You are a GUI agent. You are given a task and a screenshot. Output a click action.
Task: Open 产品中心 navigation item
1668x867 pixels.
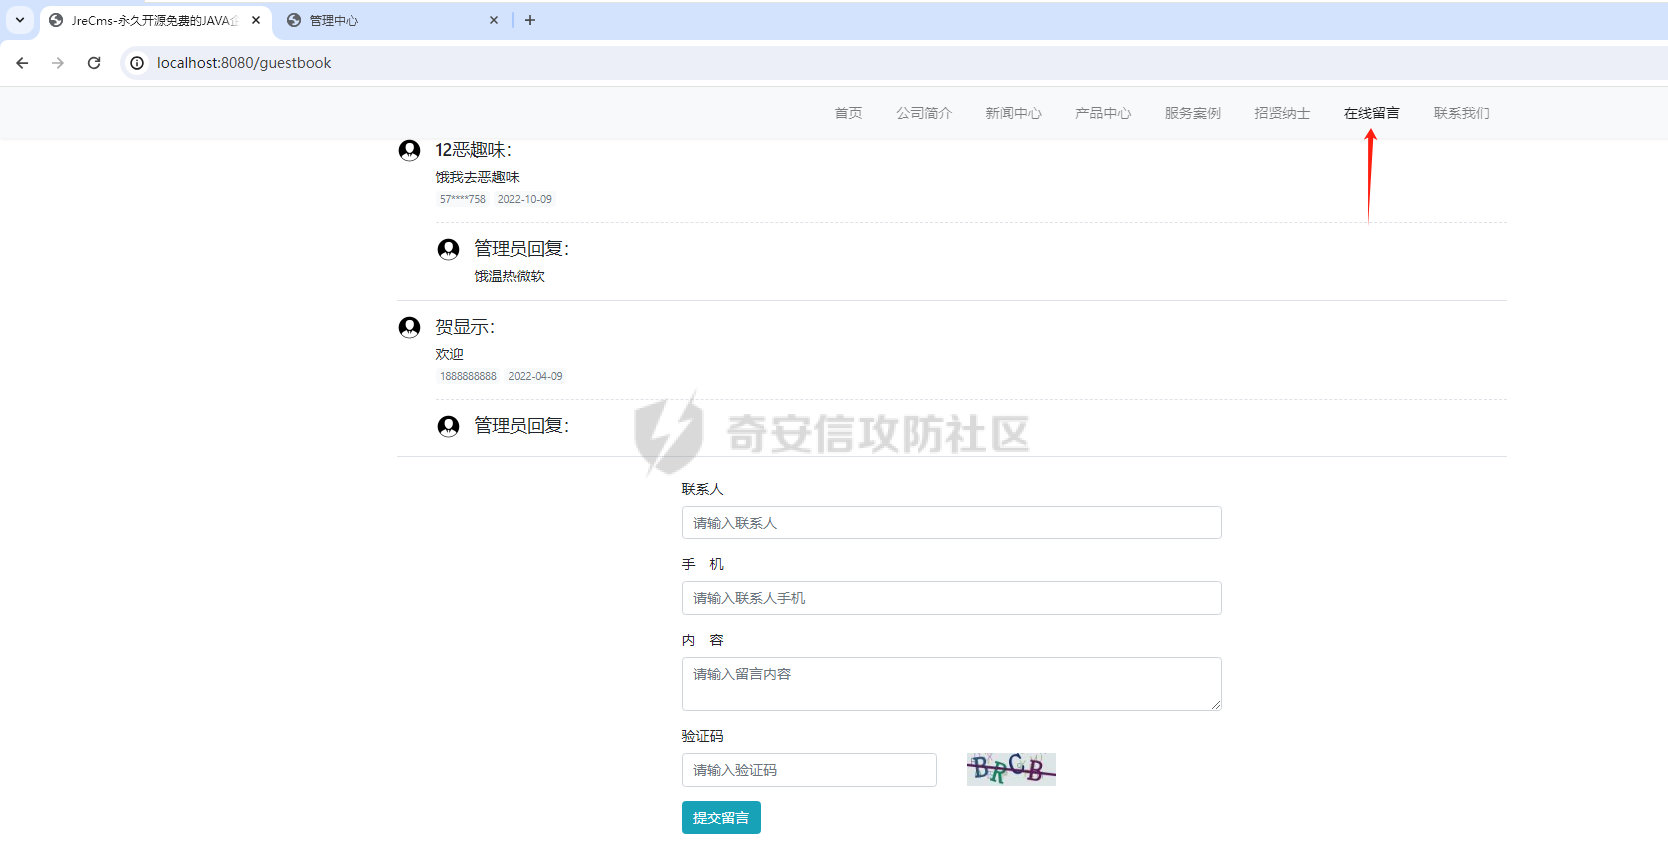click(1103, 113)
